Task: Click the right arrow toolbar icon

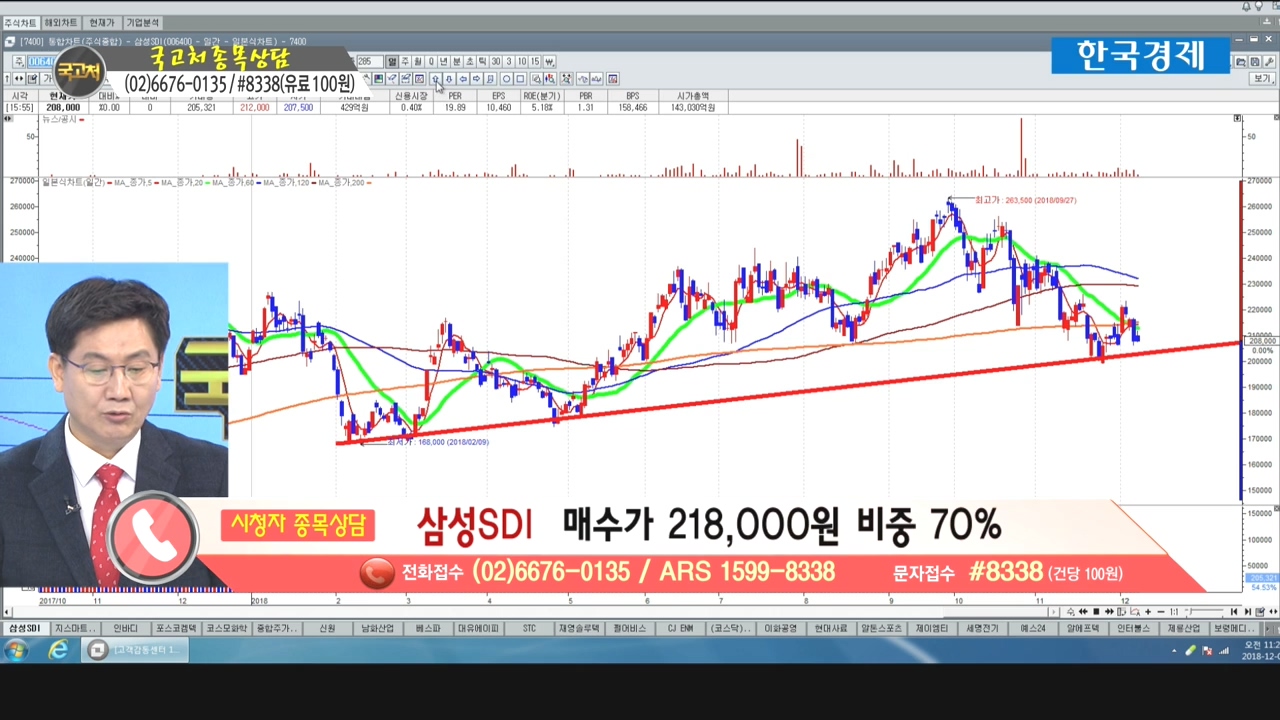Action: tap(476, 79)
